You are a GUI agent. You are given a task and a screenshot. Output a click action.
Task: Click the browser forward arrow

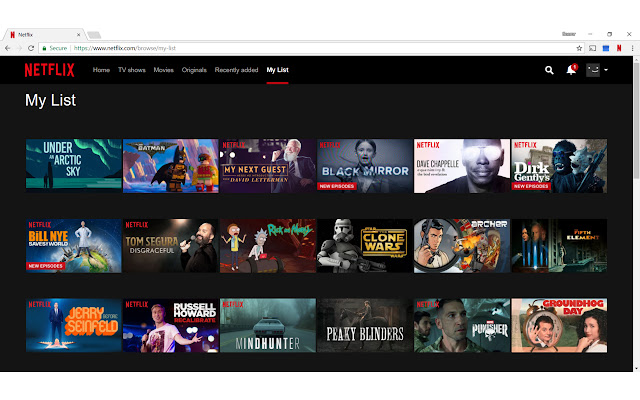(19, 48)
